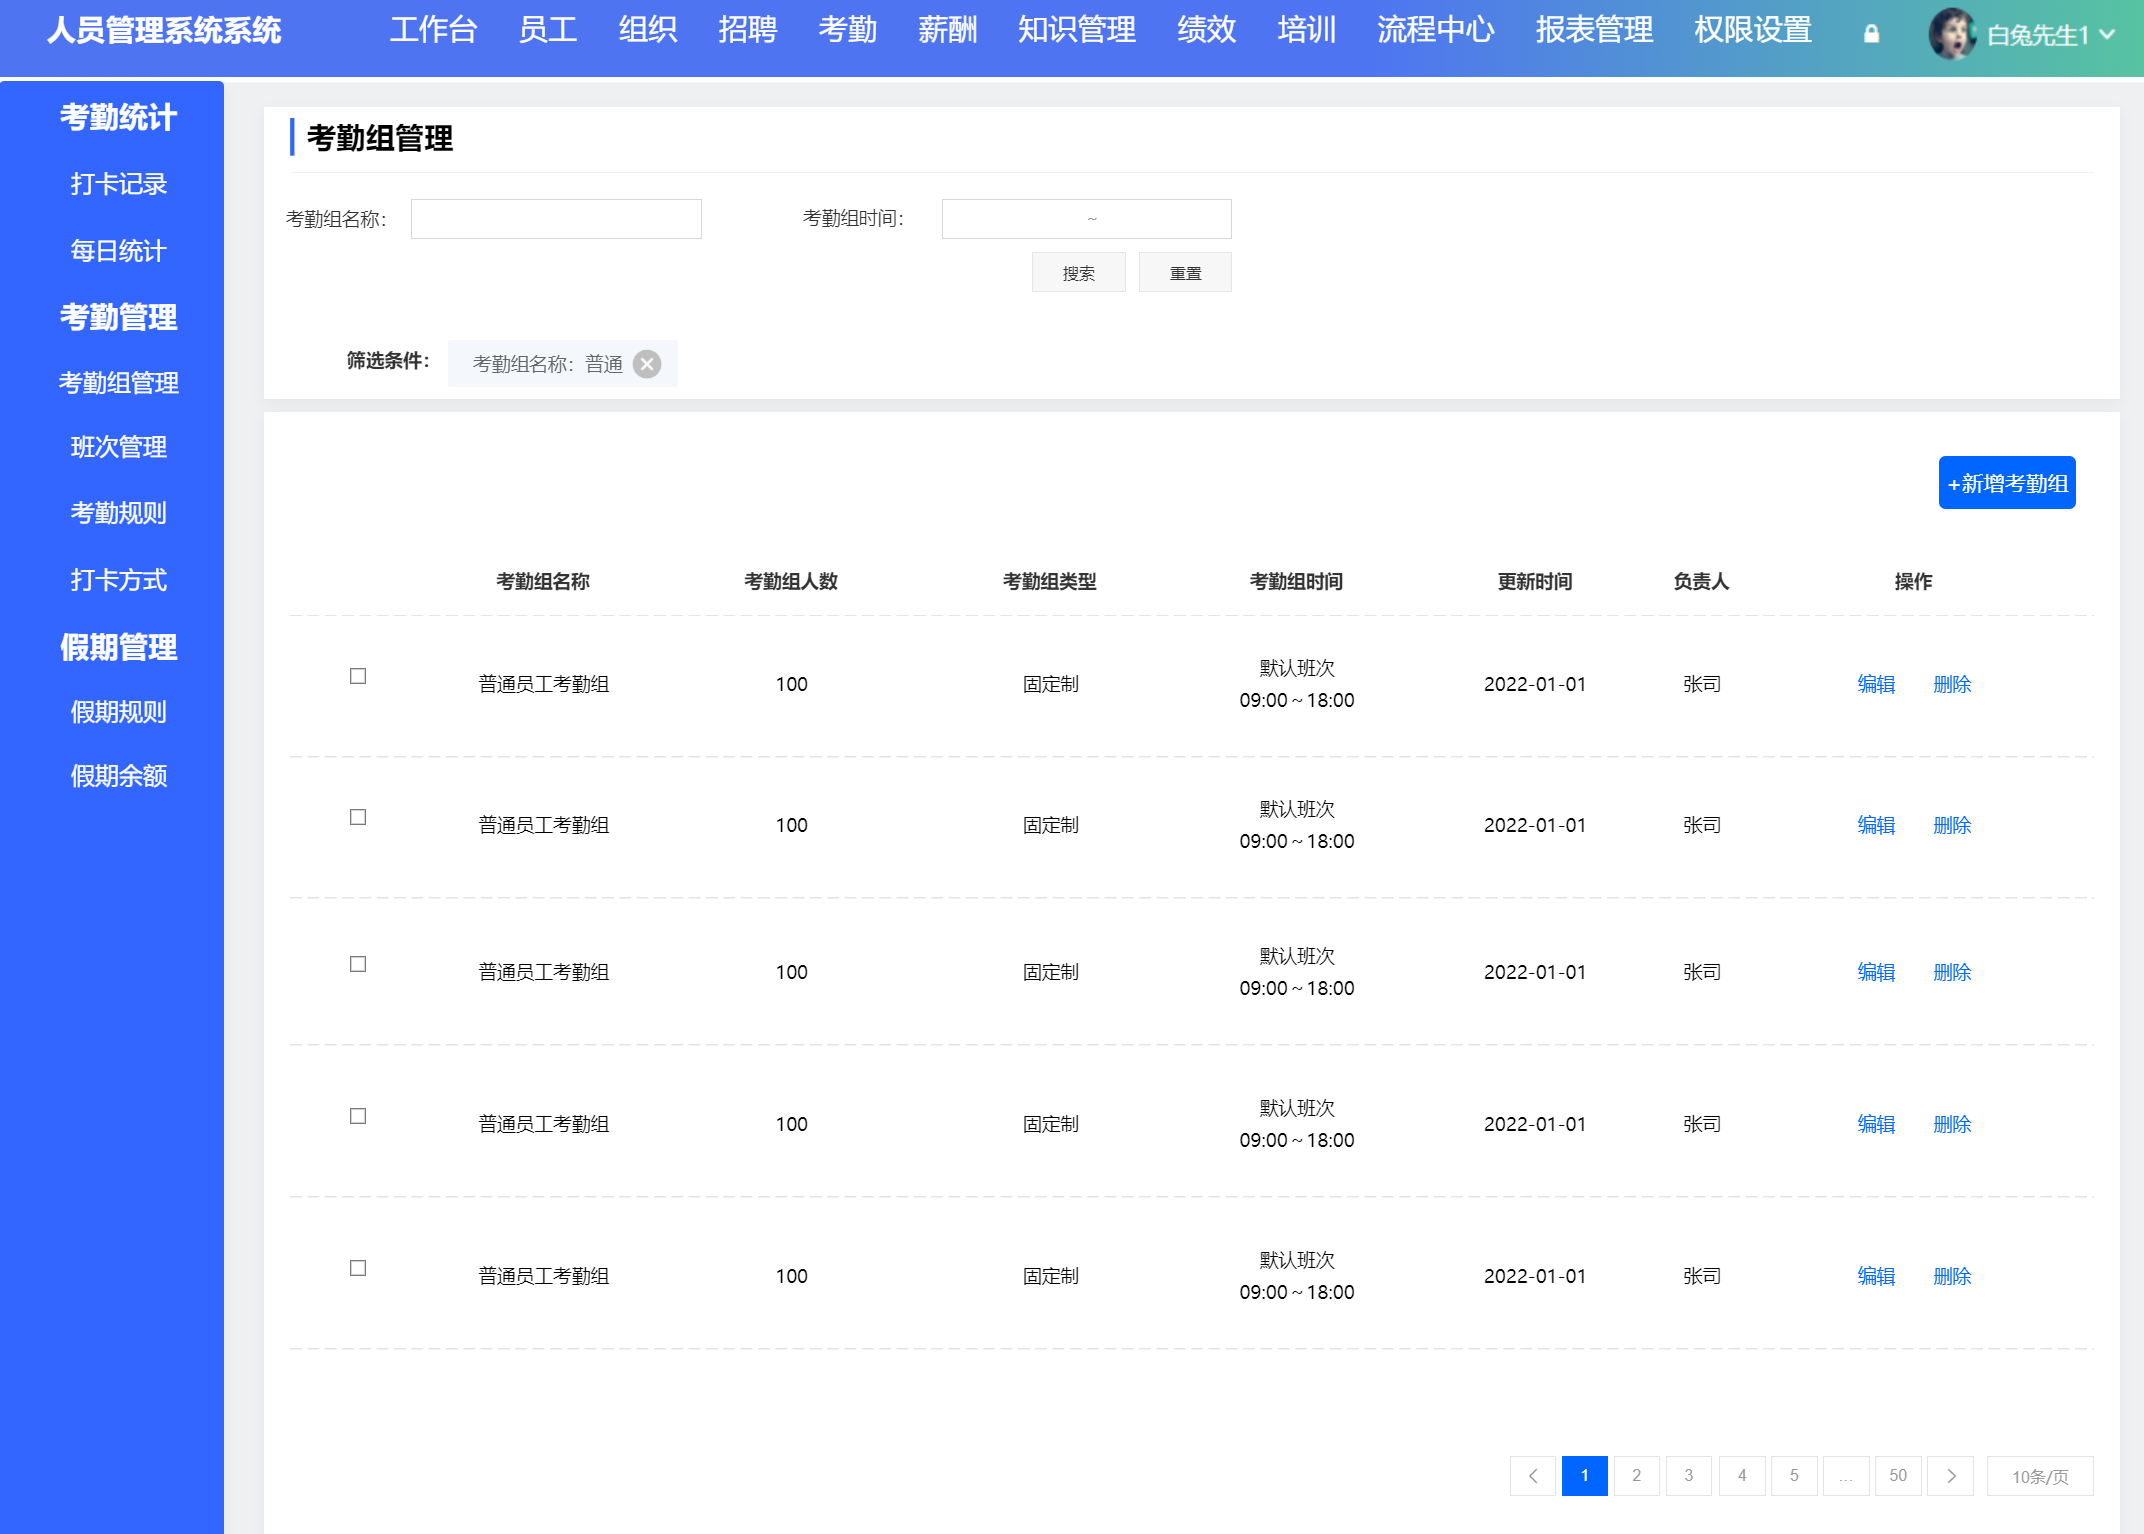Expand the 白兔先生1 account dropdown arrow

pos(2106,34)
